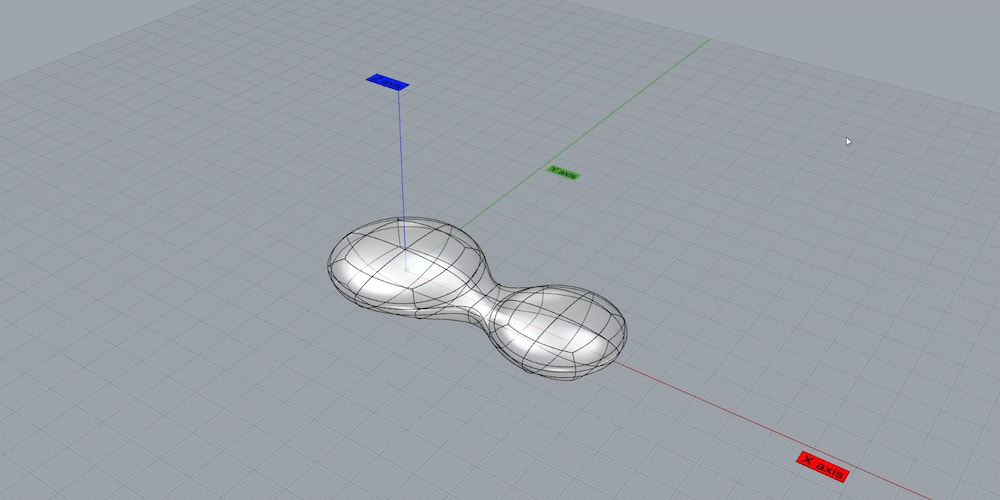Click the red X axis label
The image size is (1000, 500).
(x=823, y=466)
